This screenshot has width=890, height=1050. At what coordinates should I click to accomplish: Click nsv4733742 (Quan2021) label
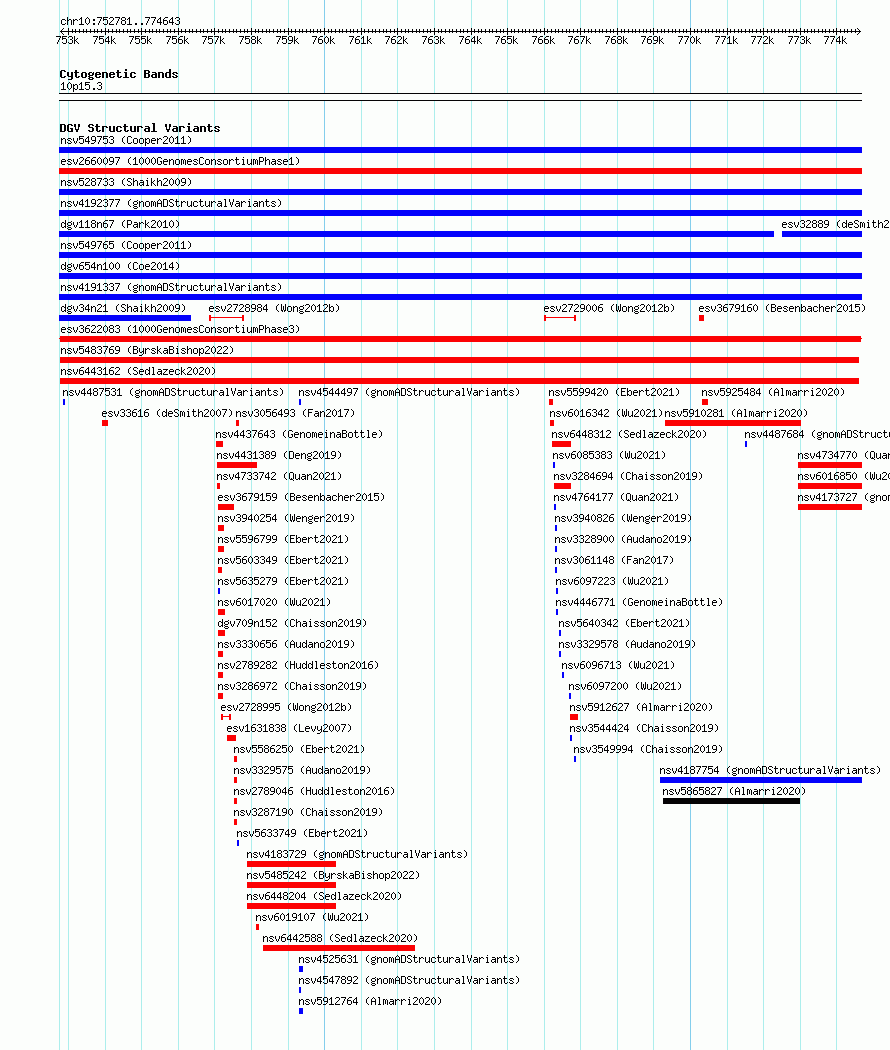[279, 476]
